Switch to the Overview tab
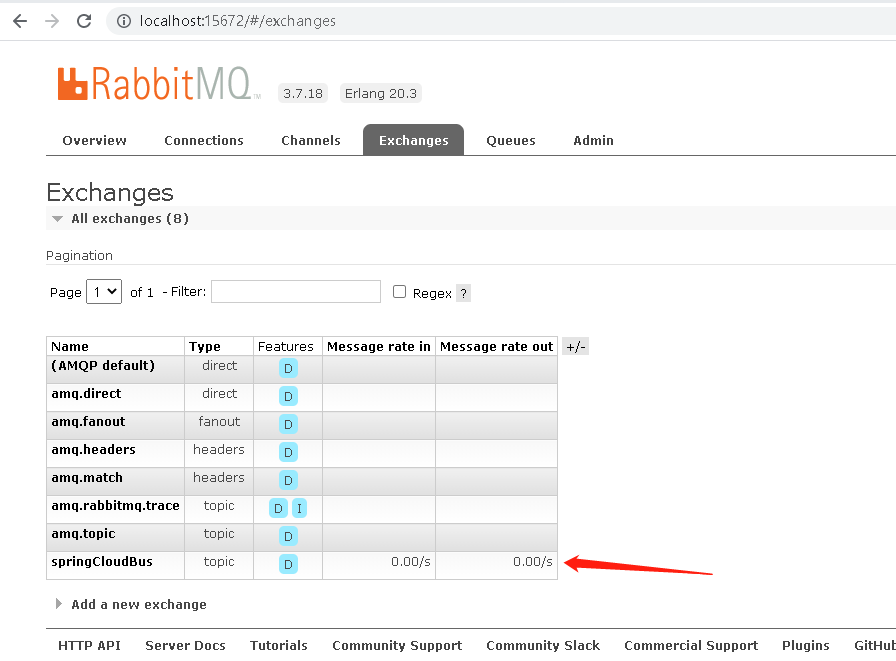896x661 pixels. [x=94, y=141]
